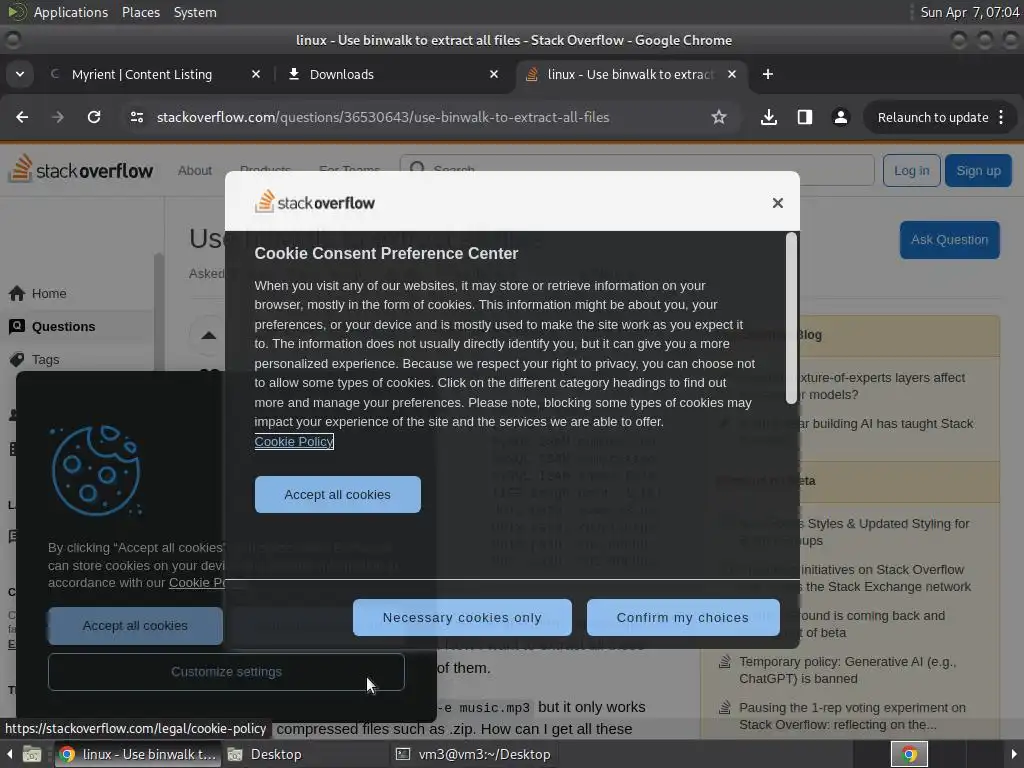Upvote the question with the up arrow

[208, 336]
